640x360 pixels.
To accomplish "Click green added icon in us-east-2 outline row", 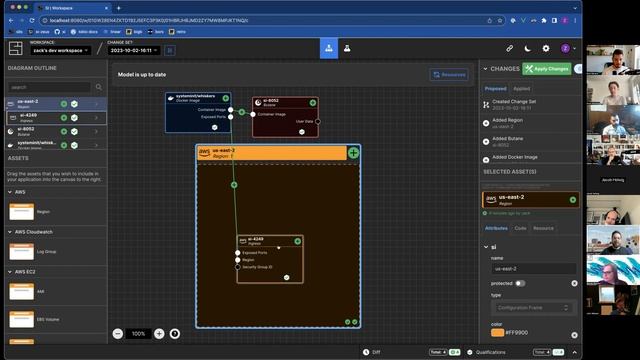I will pyautogui.click(x=64, y=104).
